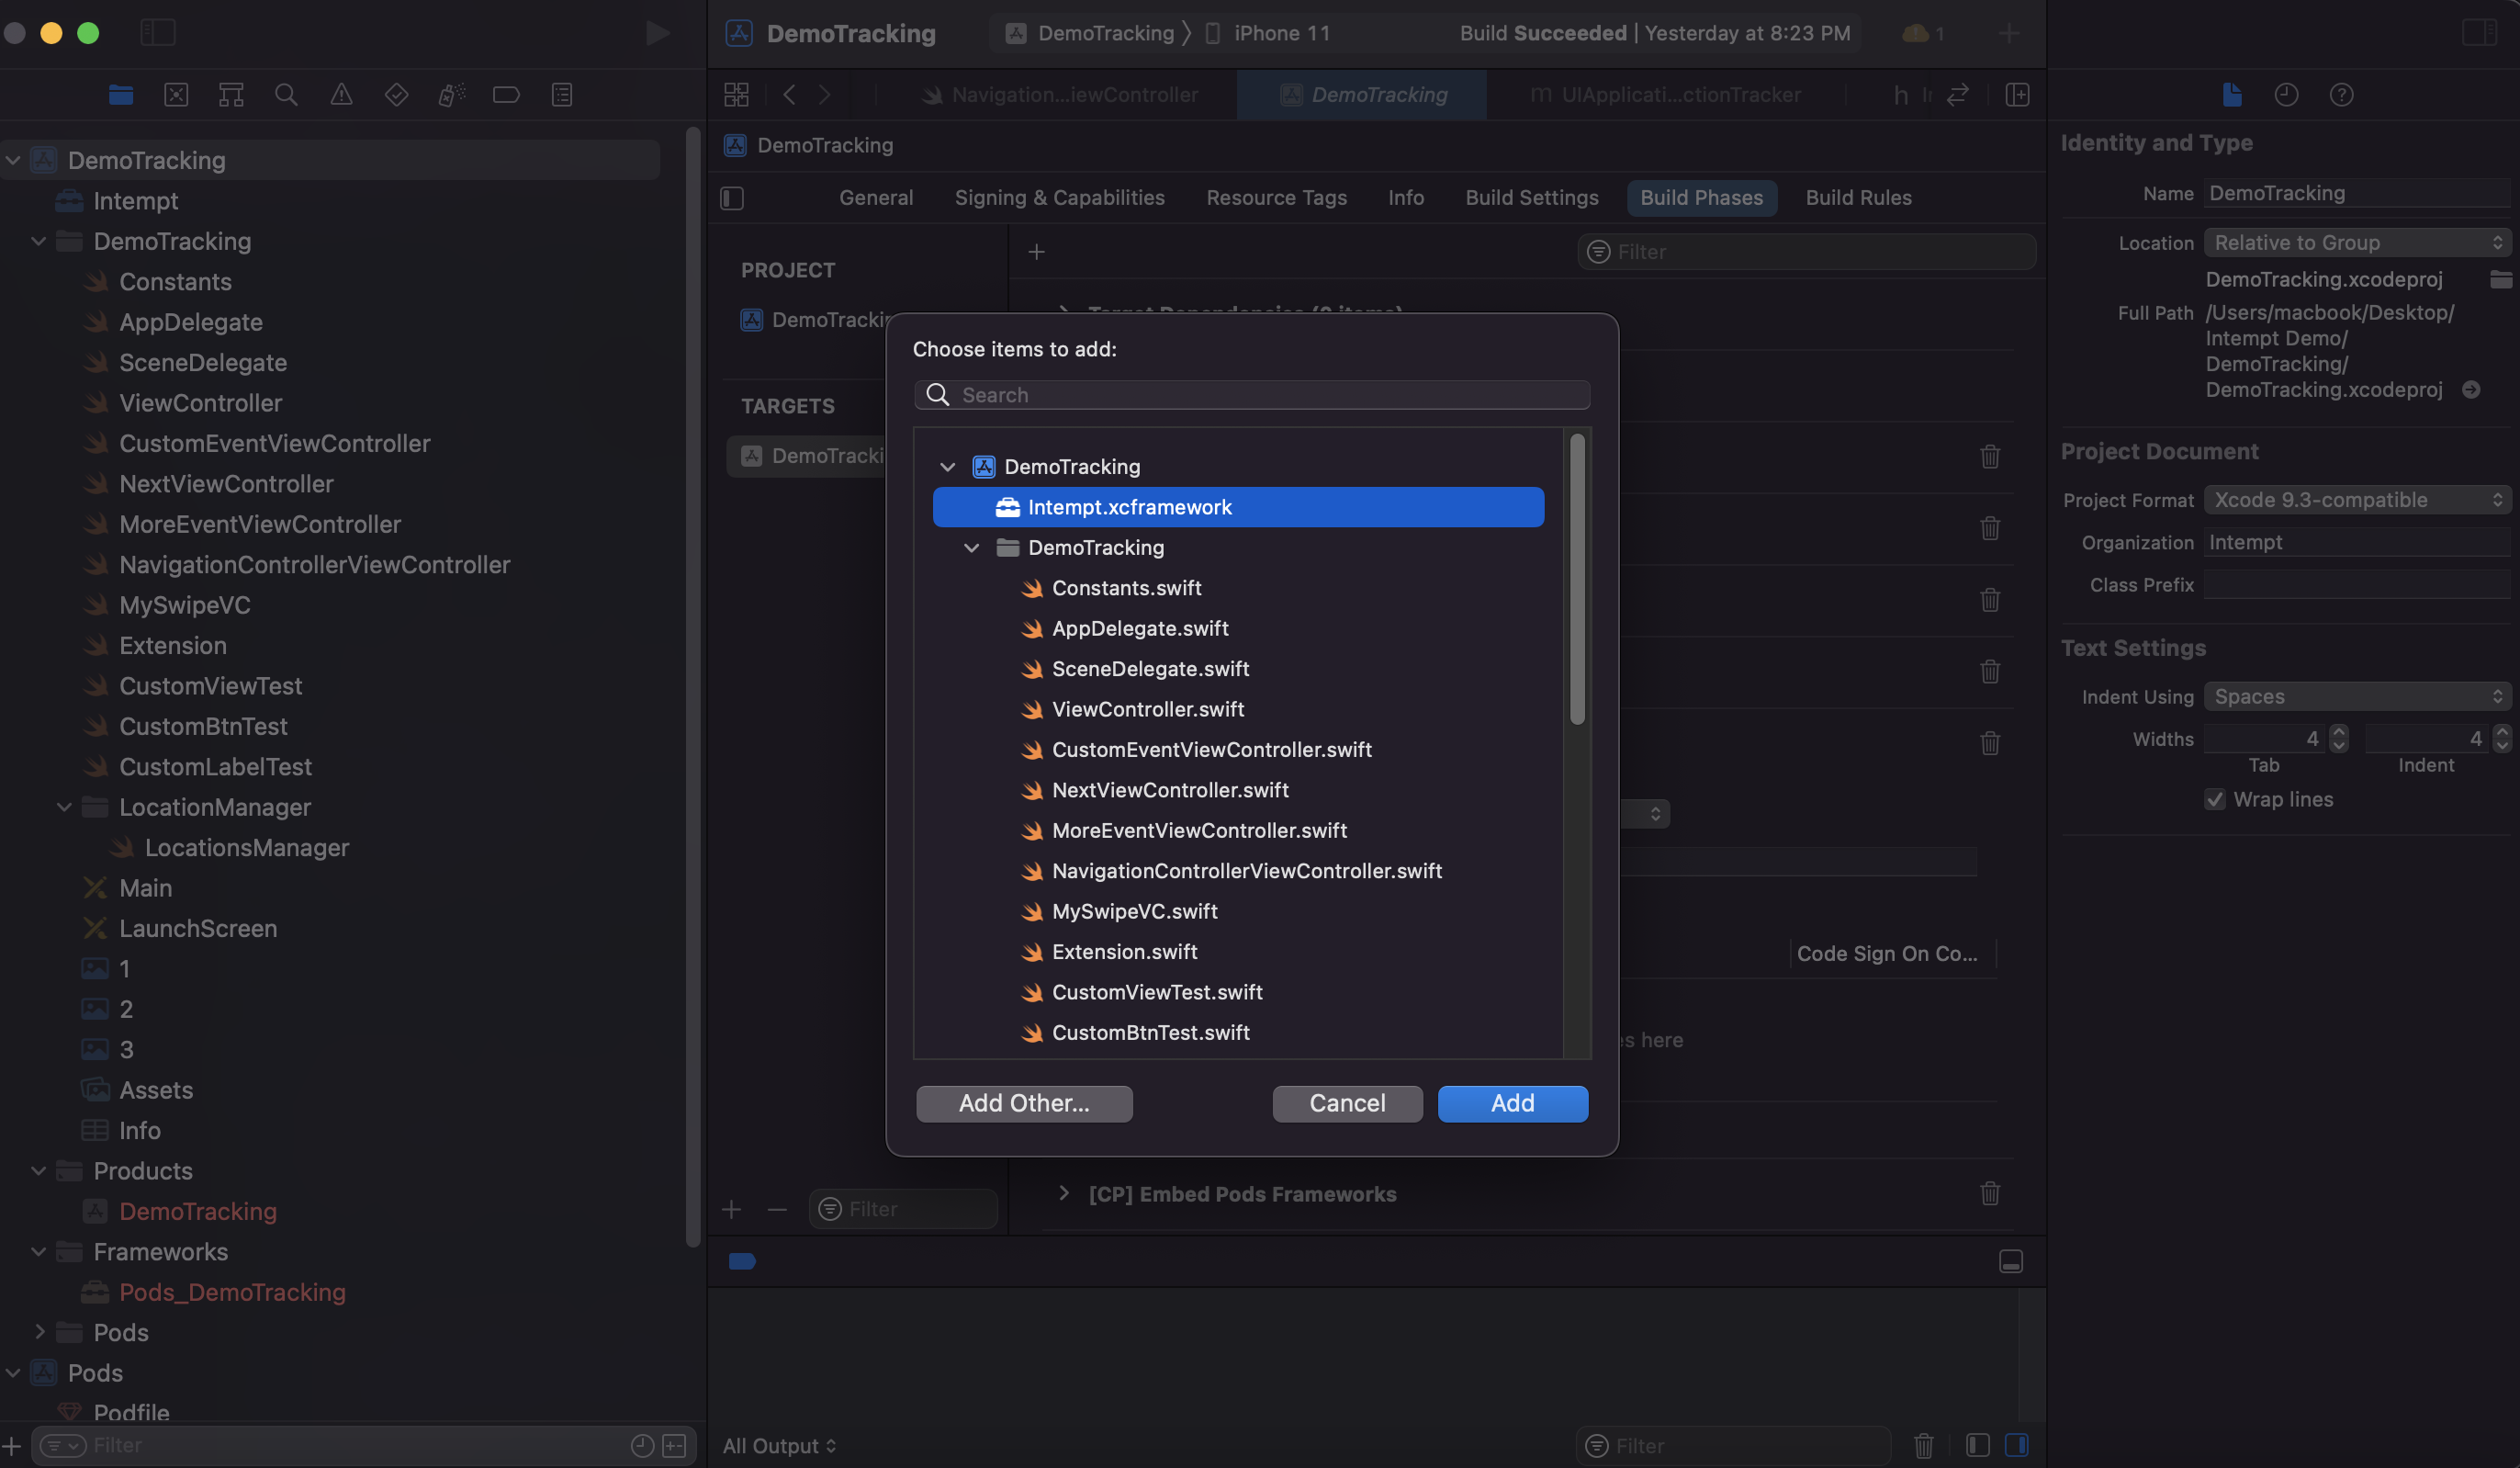Click Add Other... button
Viewport: 2520px width, 1468px height.
pyautogui.click(x=1024, y=1103)
